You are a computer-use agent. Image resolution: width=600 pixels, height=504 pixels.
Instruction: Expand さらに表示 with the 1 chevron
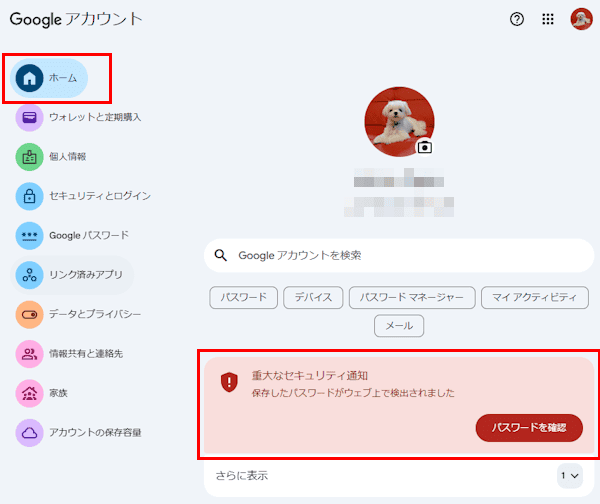(x=569, y=476)
